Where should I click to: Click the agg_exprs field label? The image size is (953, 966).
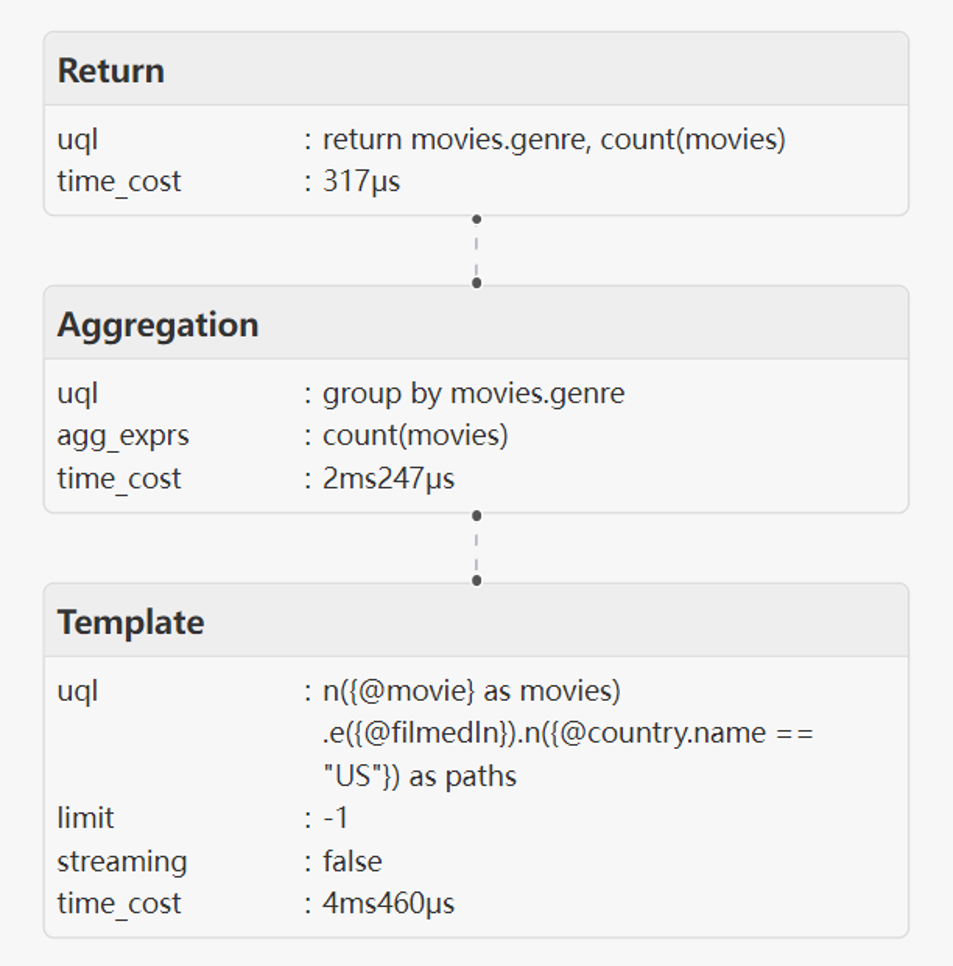coord(123,436)
